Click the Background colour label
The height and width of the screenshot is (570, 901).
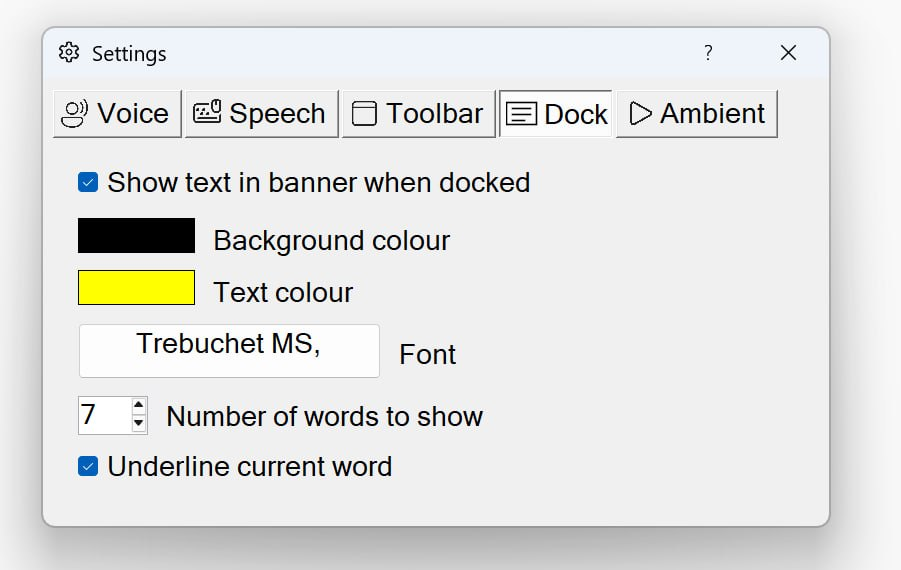tap(332, 241)
